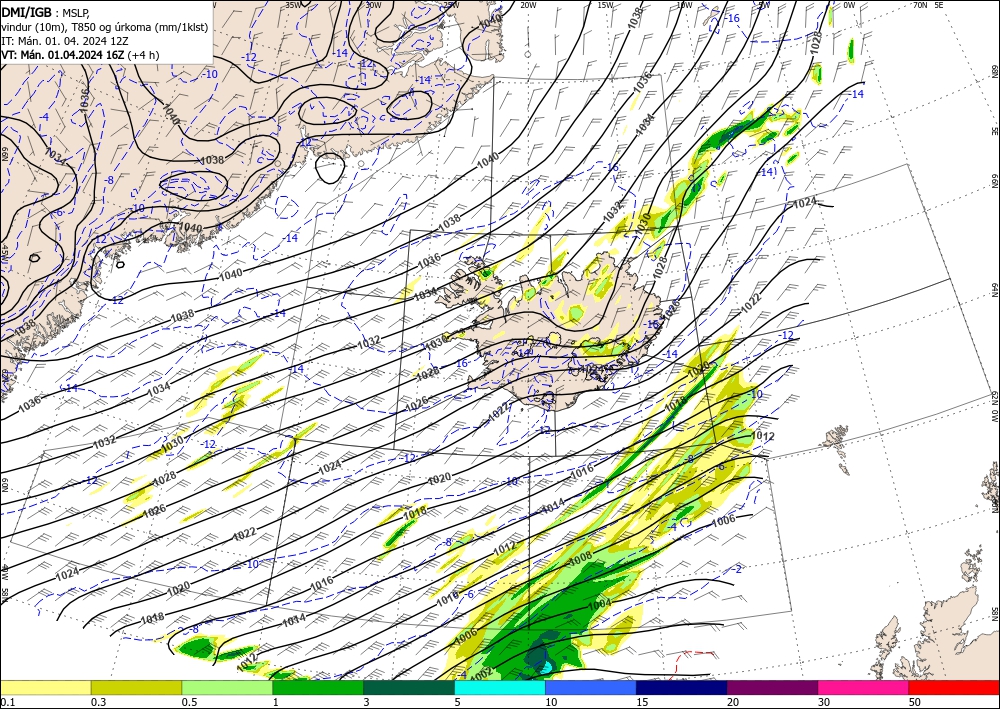Click the '25W' longitude label at top
This screenshot has width=1000, height=709.
point(450,4)
